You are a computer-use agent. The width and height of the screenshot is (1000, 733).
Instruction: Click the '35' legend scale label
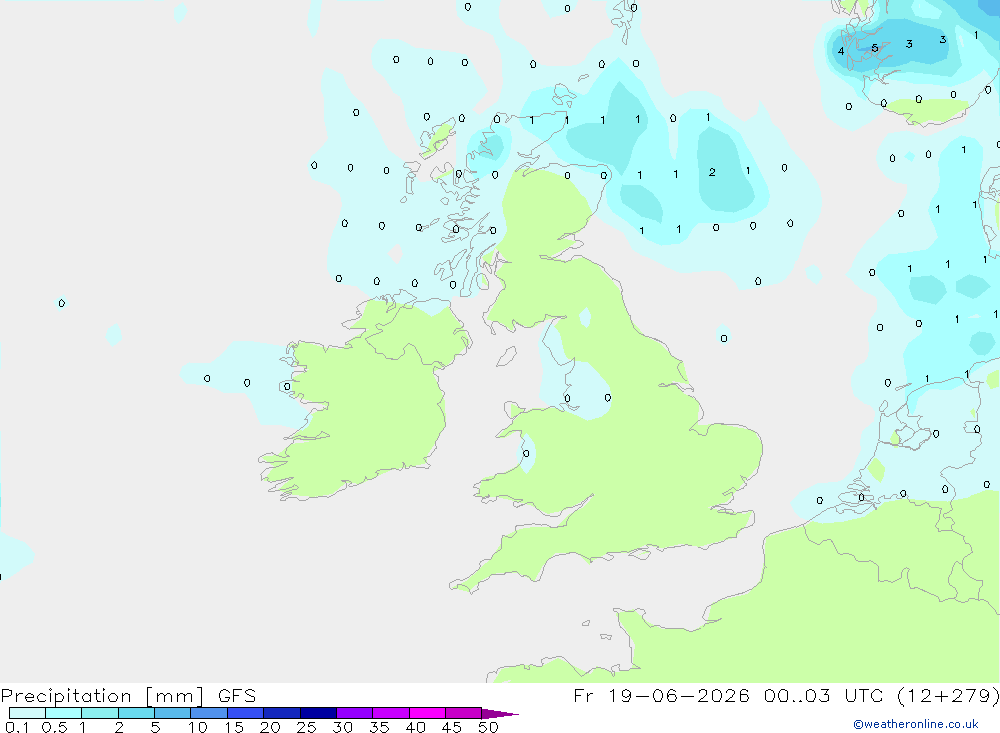pos(379,727)
